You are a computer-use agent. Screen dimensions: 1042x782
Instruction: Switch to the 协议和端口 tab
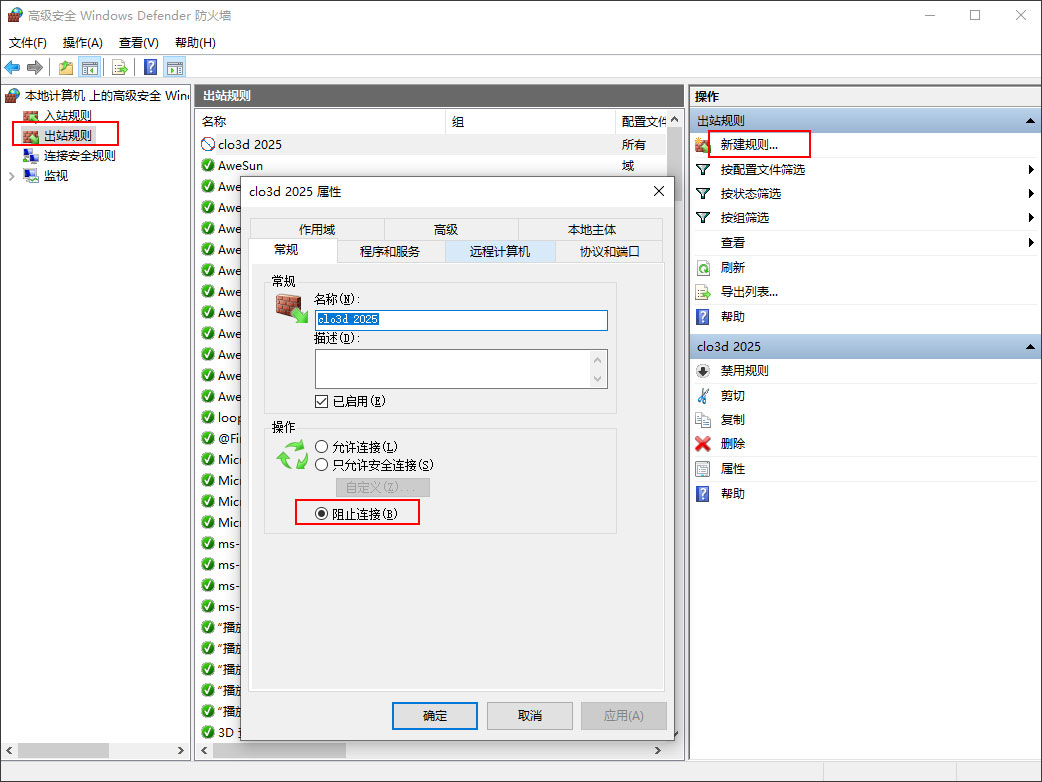coord(609,251)
